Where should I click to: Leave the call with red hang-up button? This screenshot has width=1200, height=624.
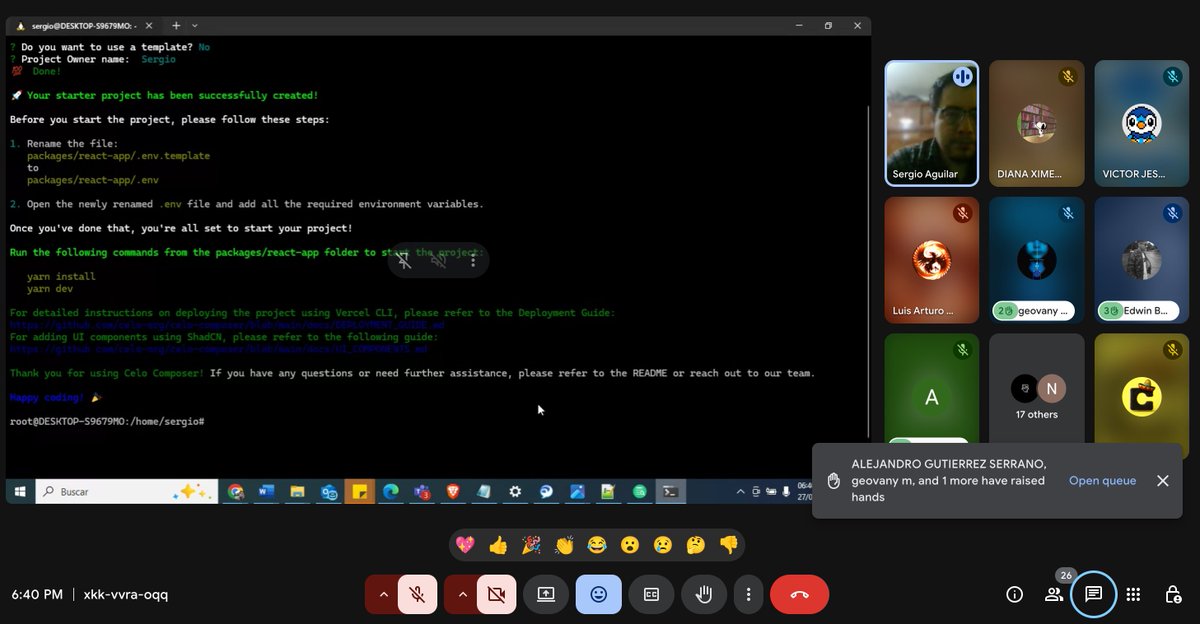[799, 594]
